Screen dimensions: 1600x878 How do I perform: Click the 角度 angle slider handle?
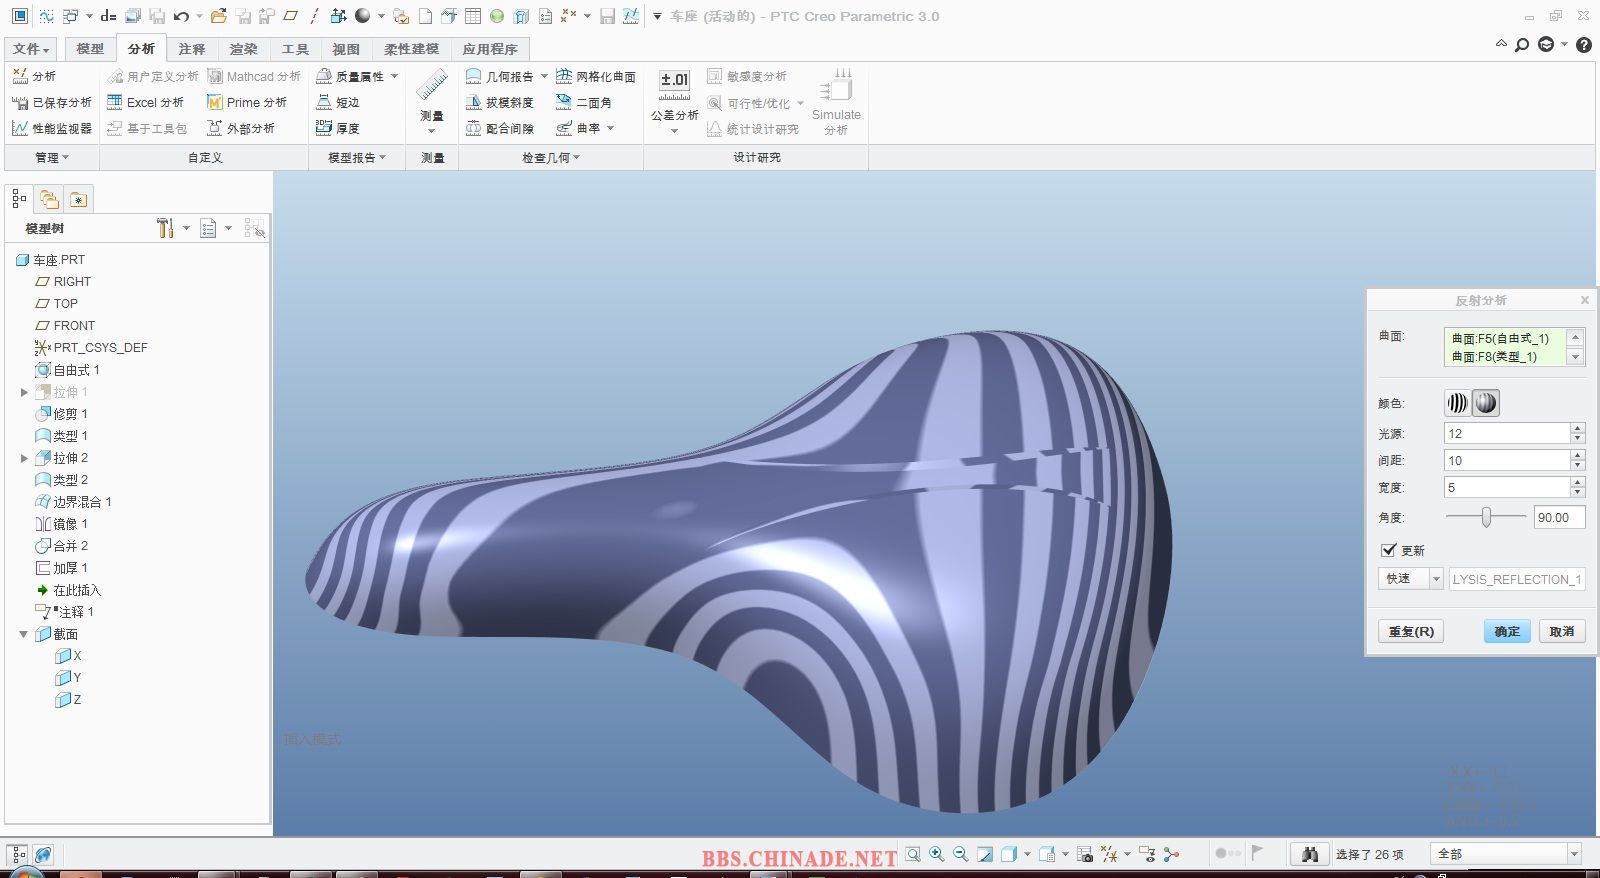[1487, 517]
